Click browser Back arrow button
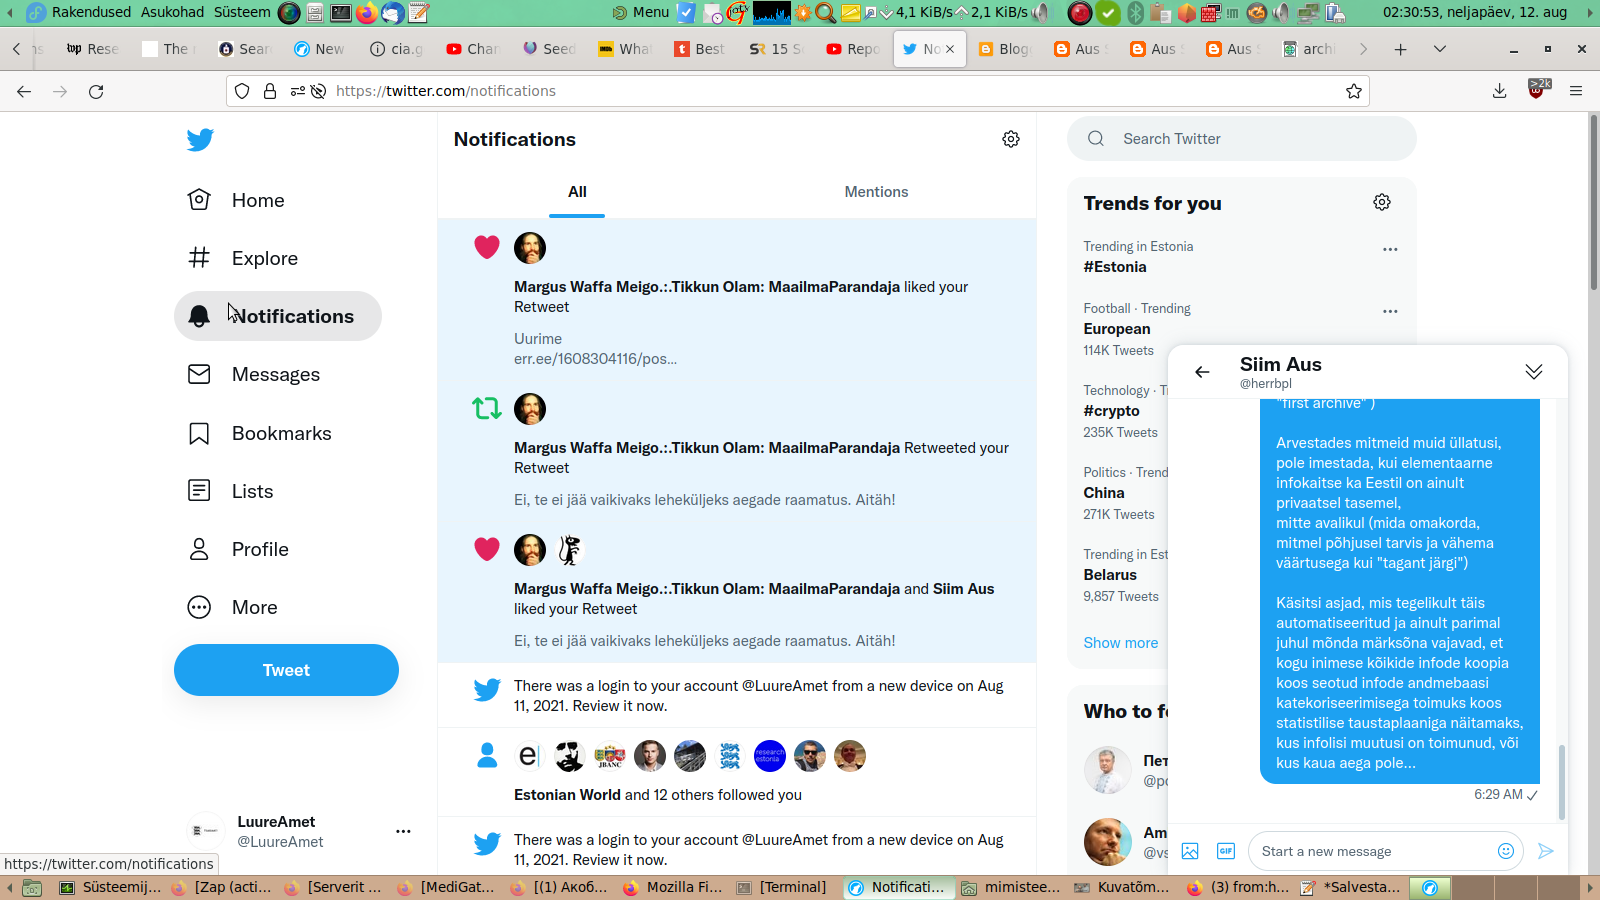The width and height of the screenshot is (1600, 900). pyautogui.click(x=24, y=91)
